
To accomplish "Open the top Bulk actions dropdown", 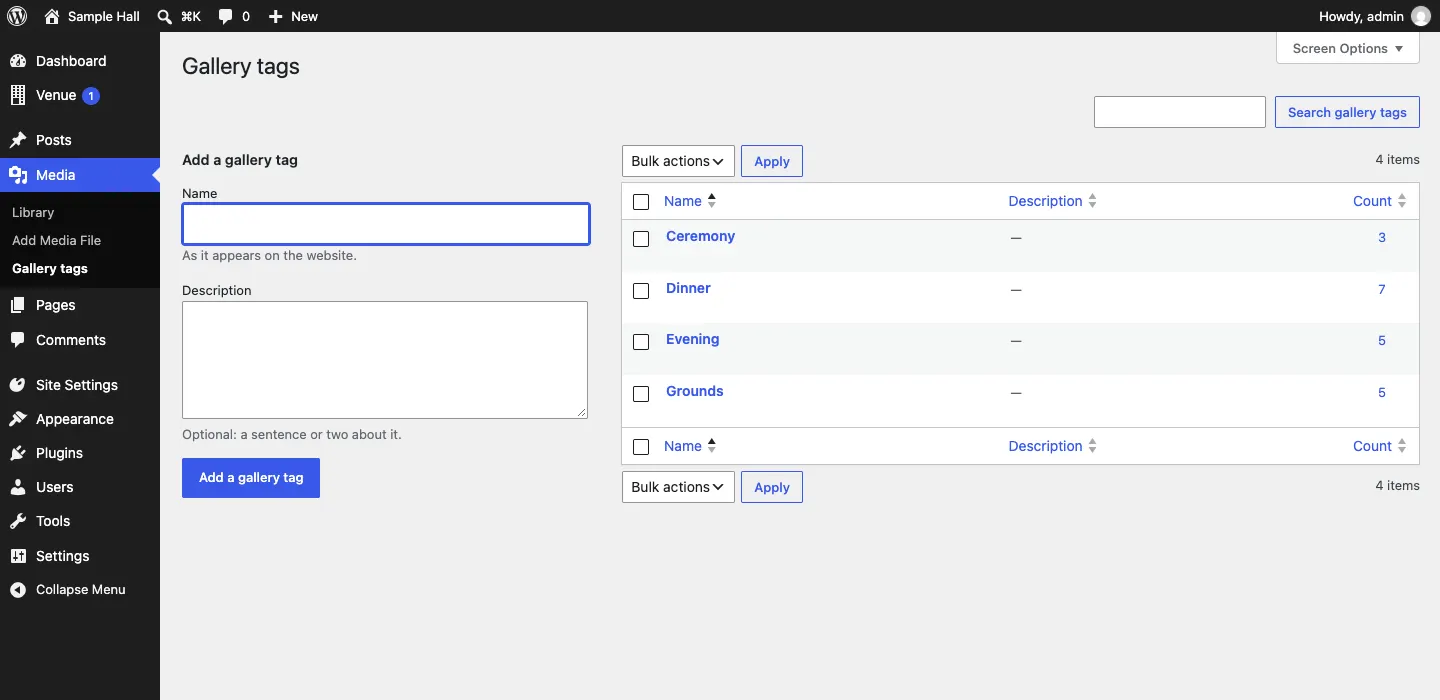I will (678, 161).
